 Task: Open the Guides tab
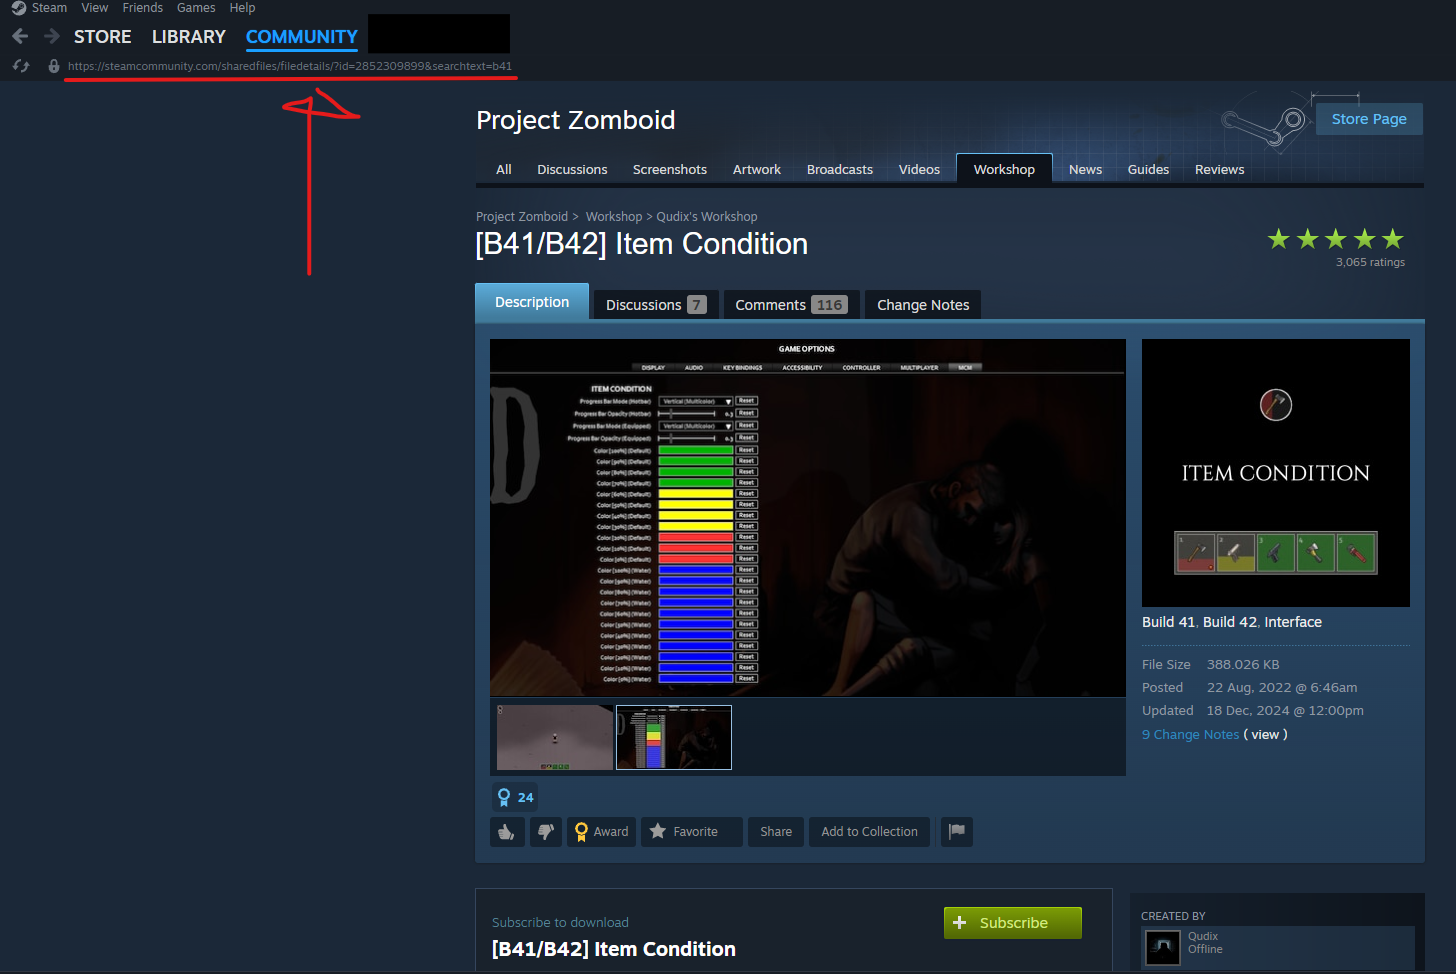1148,170
